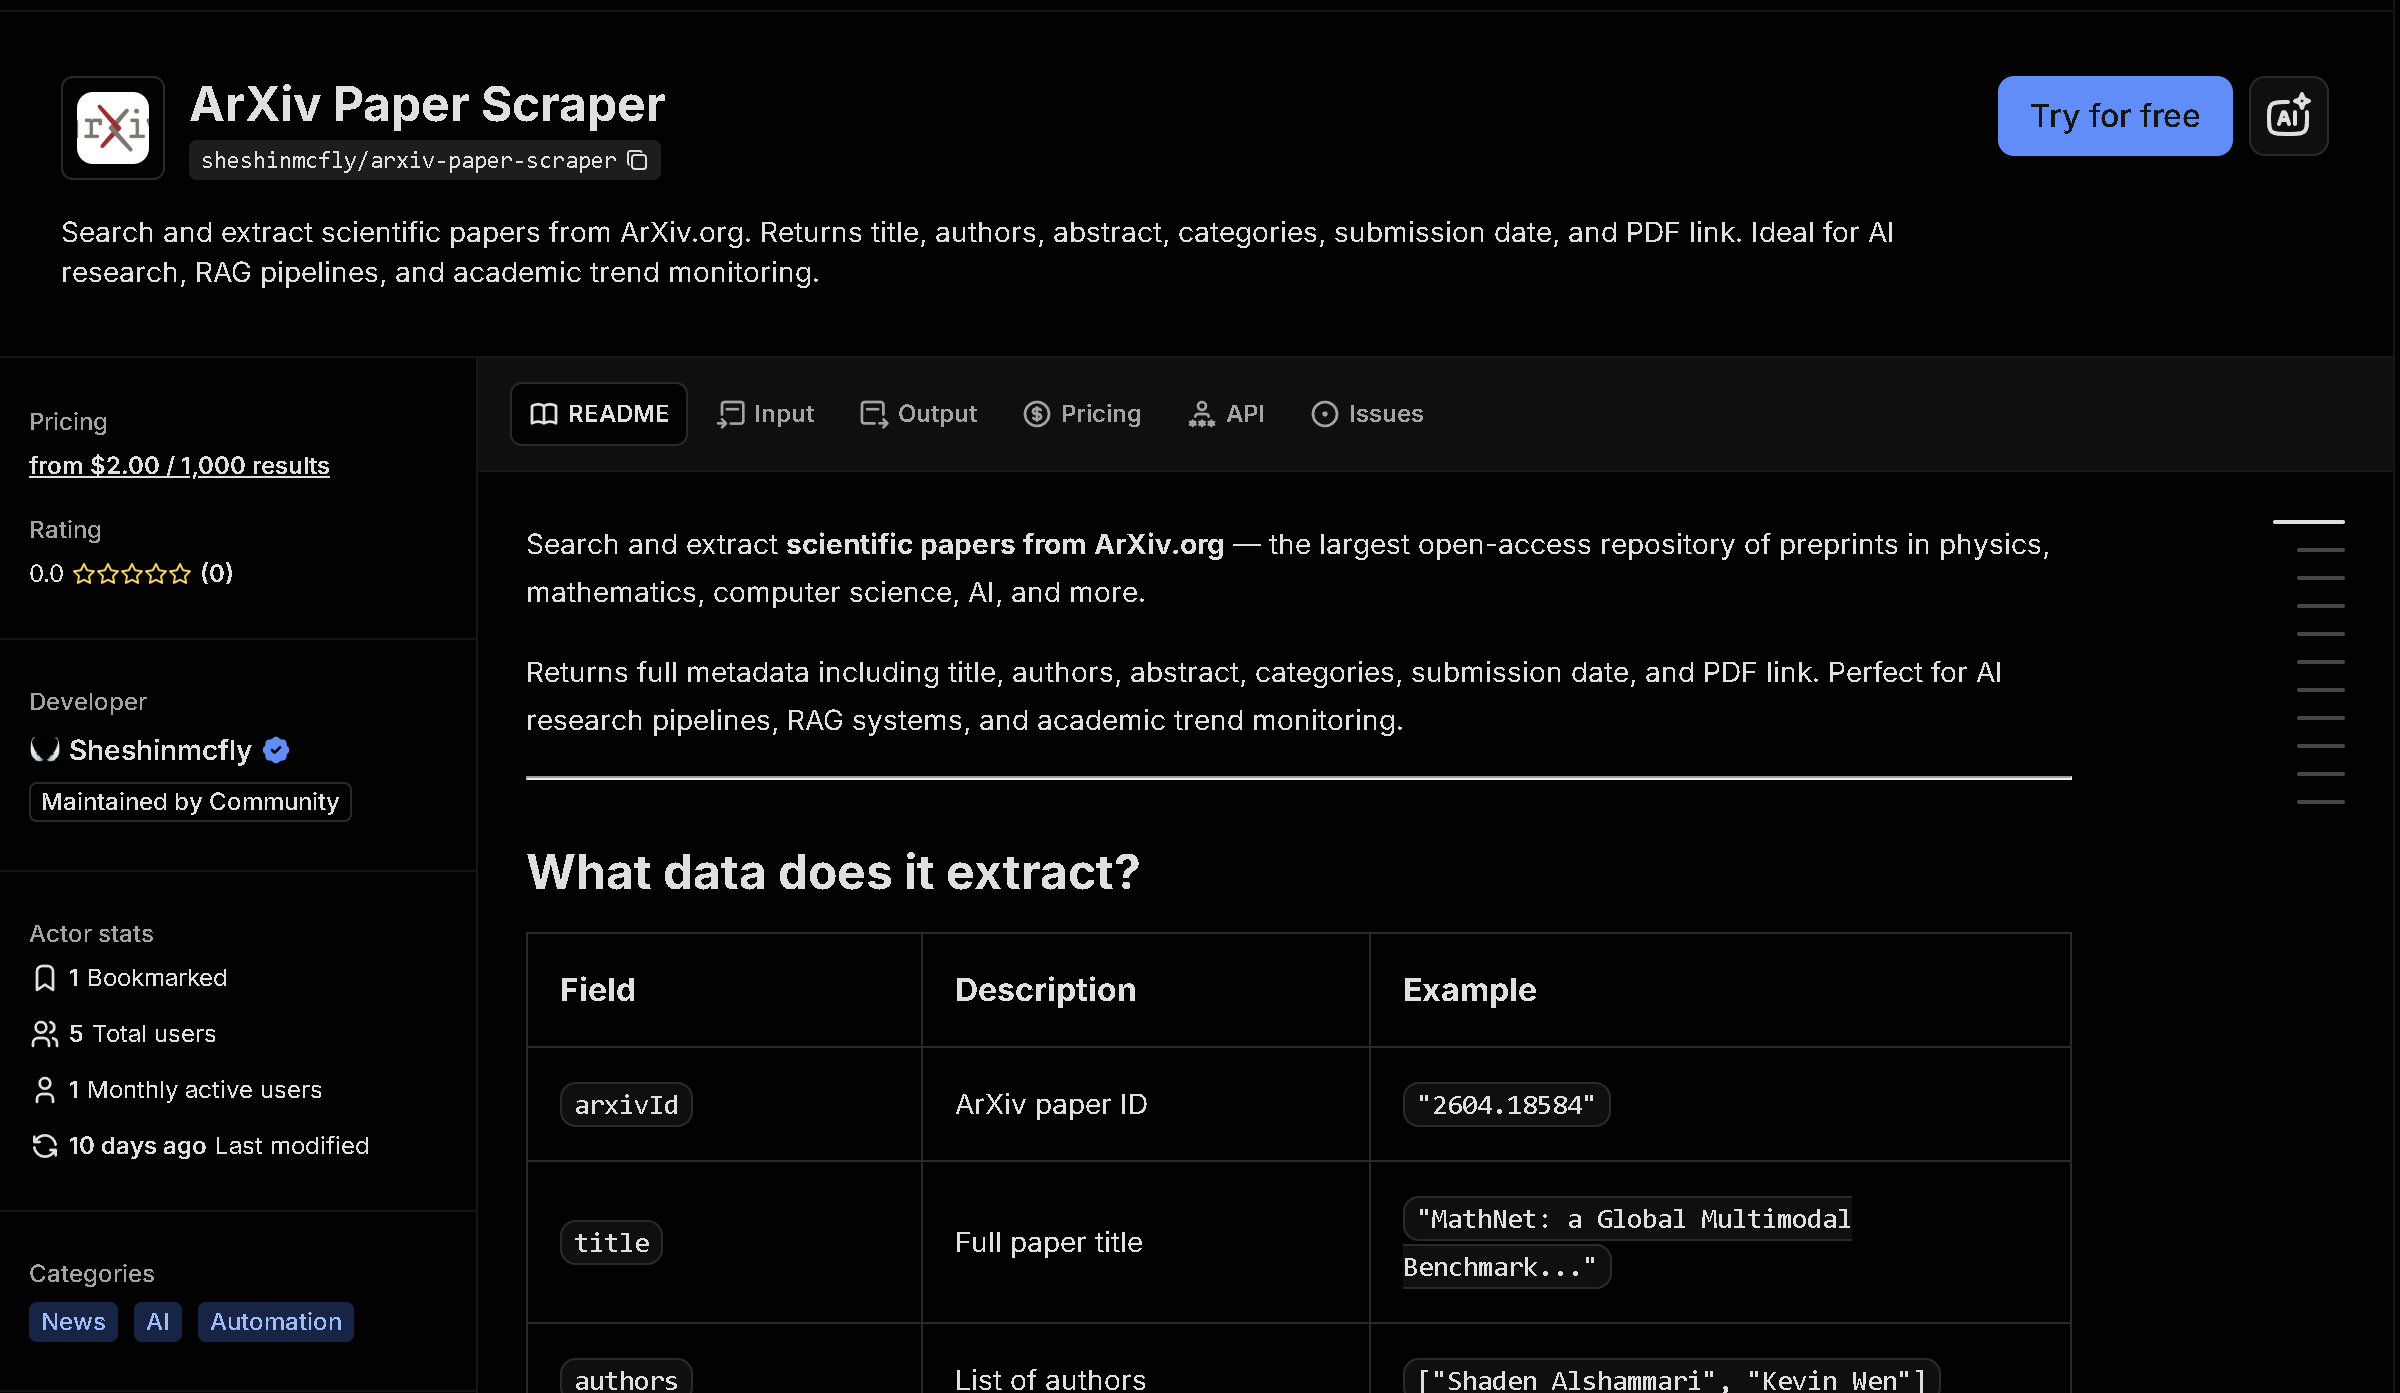Screen dimensions: 2400x1393
Task: Open the AI assistant sparkle icon button
Action: coord(2288,116)
